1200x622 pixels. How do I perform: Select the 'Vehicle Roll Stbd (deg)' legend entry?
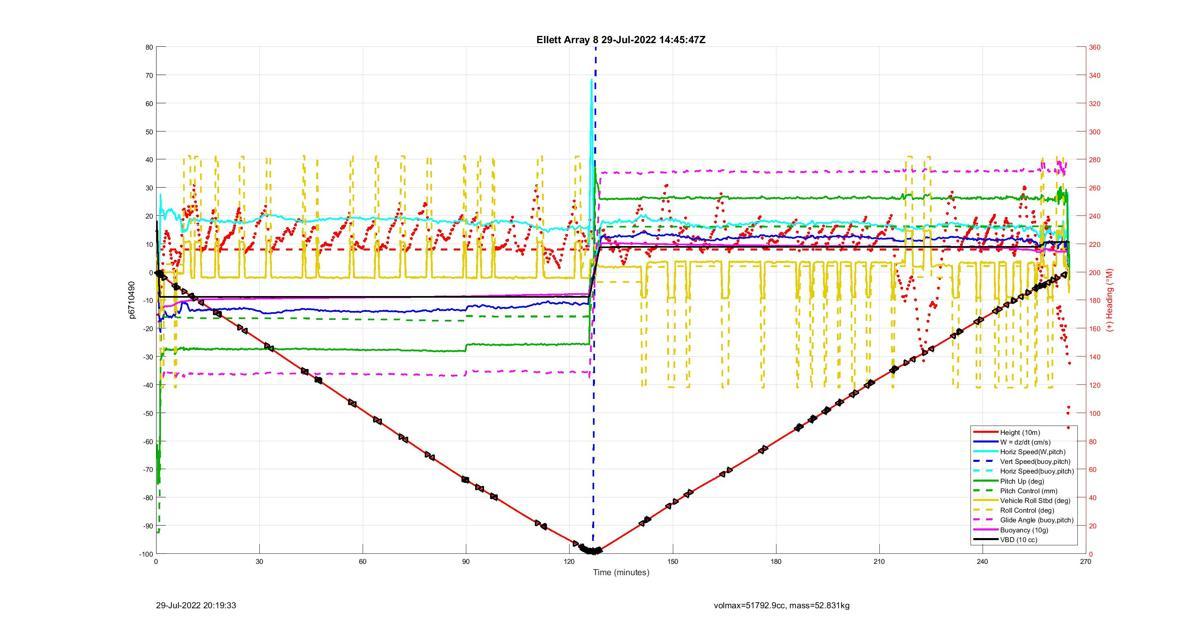(1035, 500)
